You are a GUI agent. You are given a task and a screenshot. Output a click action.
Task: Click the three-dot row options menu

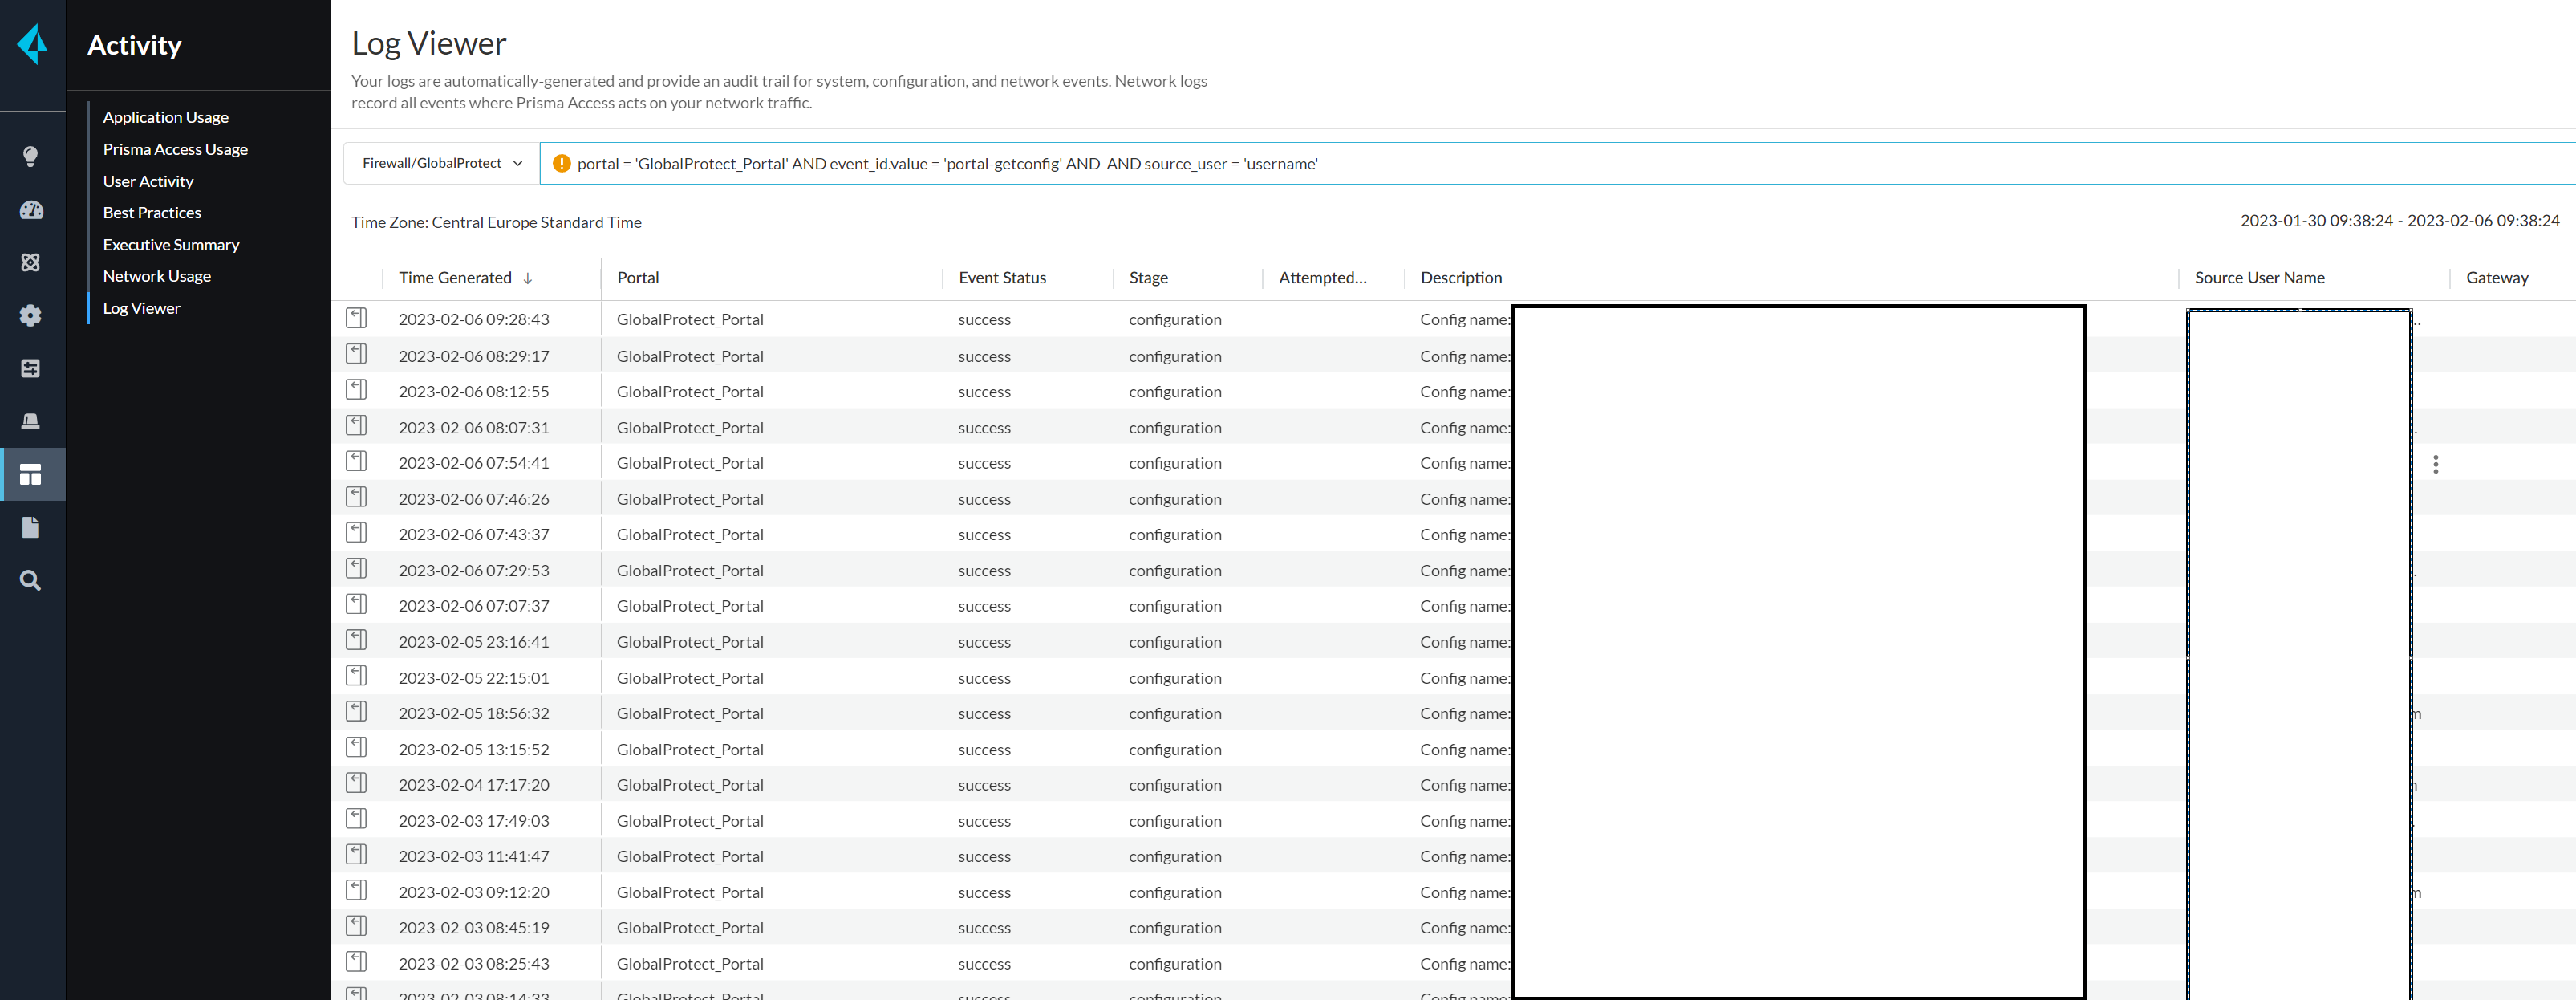pos(2436,464)
